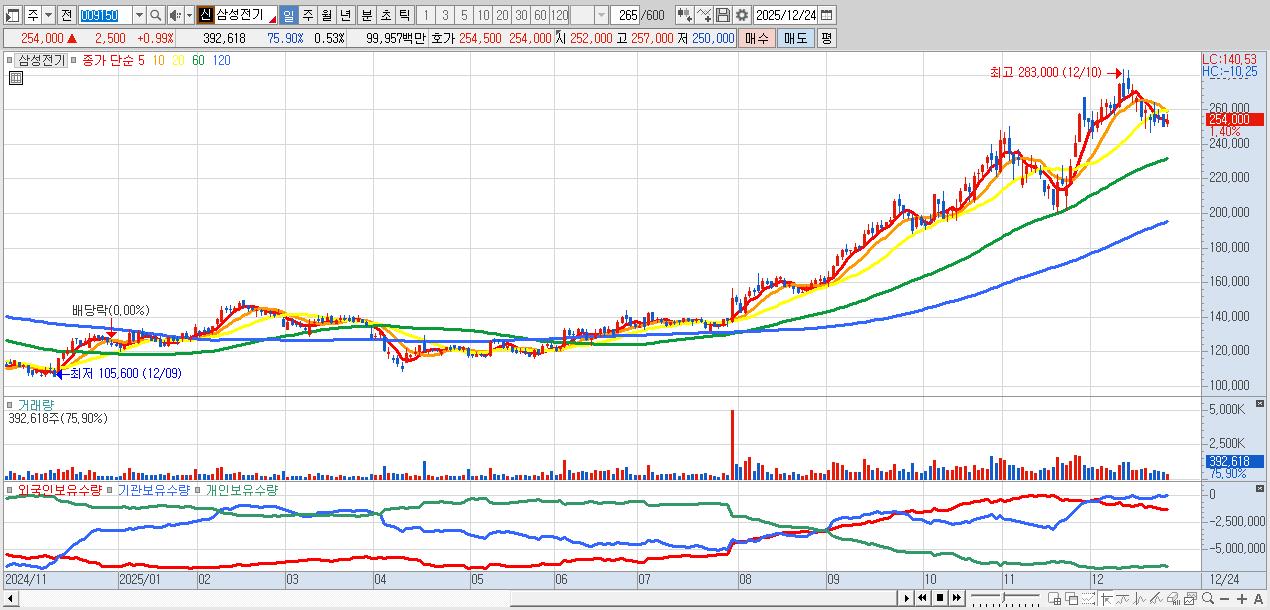Click the play button in bottom bar
1270x610 pixels.
click(907, 598)
